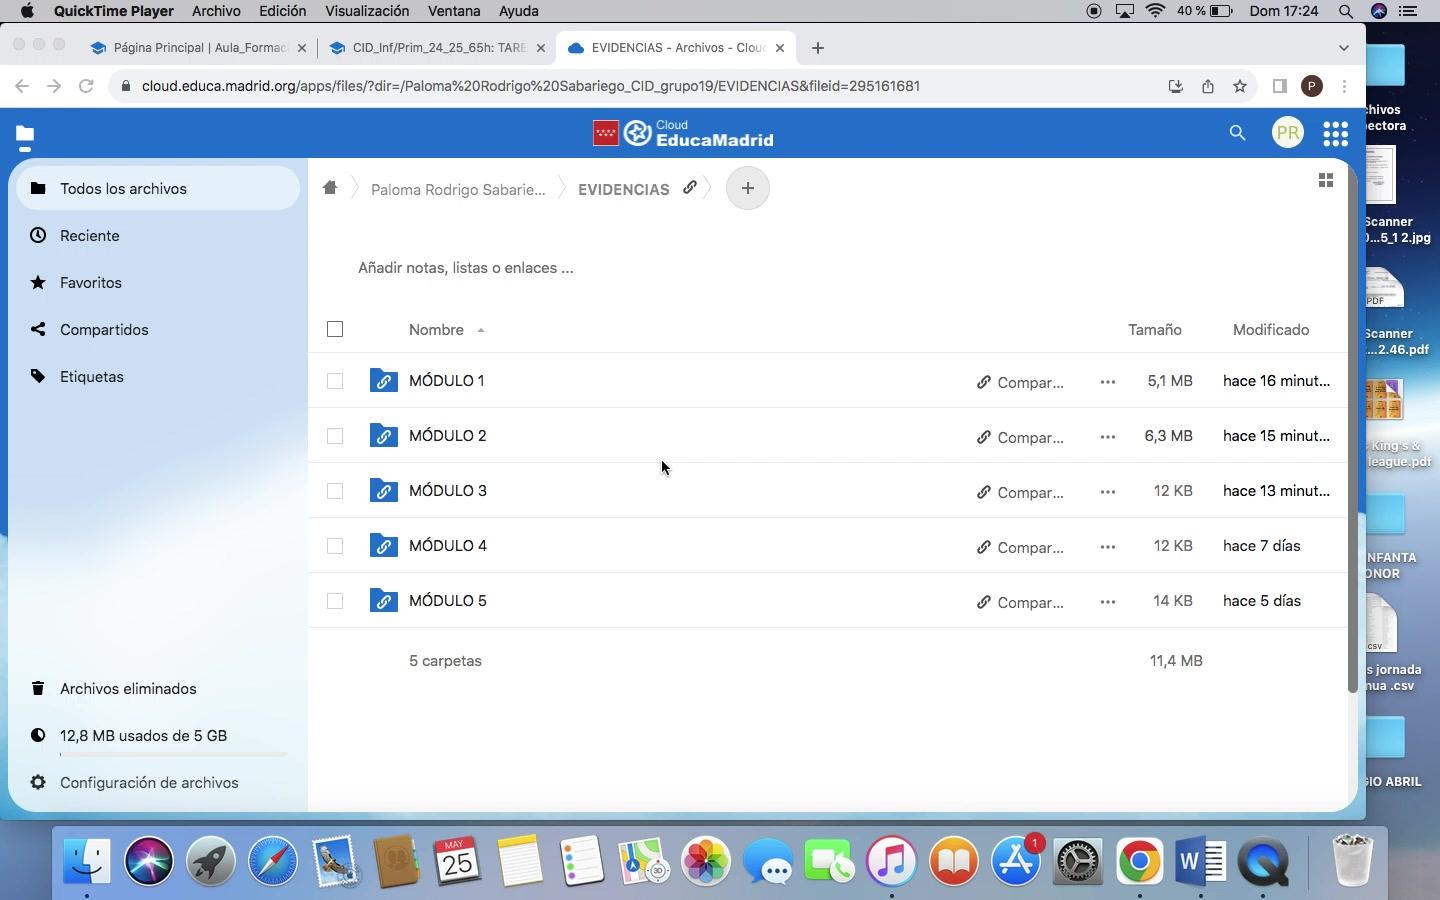Open the Edición menu
1440x900 pixels.
283,11
